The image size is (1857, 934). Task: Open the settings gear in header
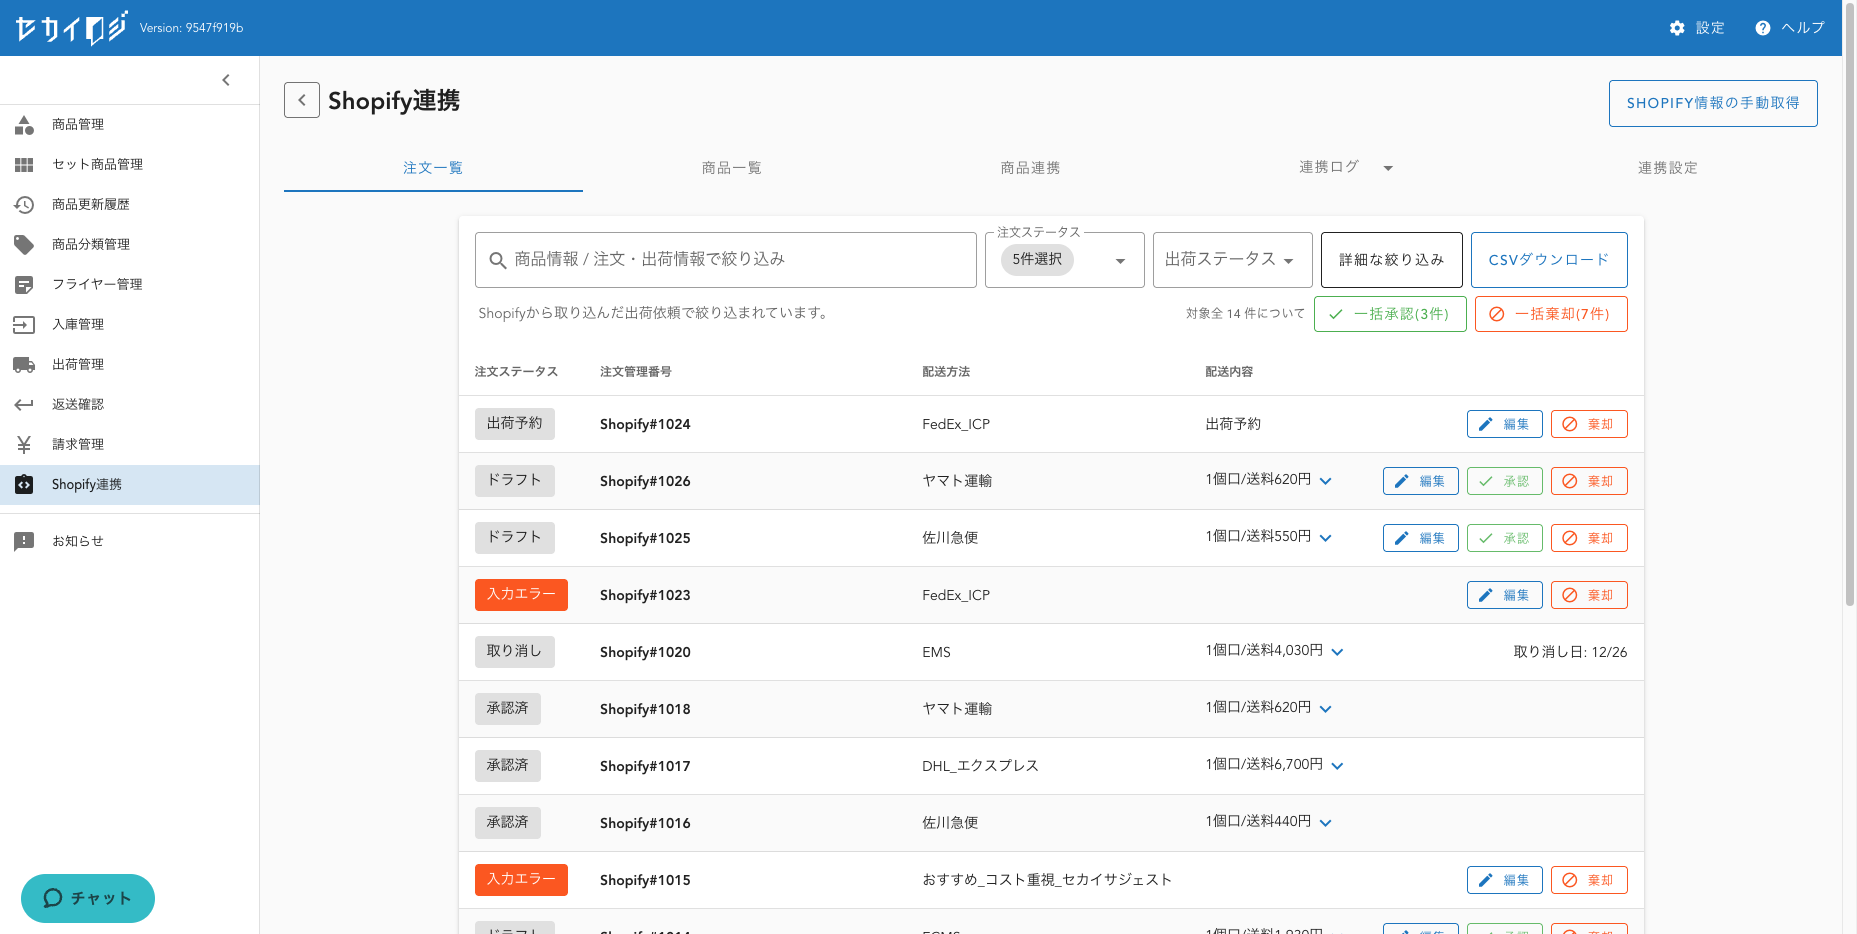coord(1677,28)
